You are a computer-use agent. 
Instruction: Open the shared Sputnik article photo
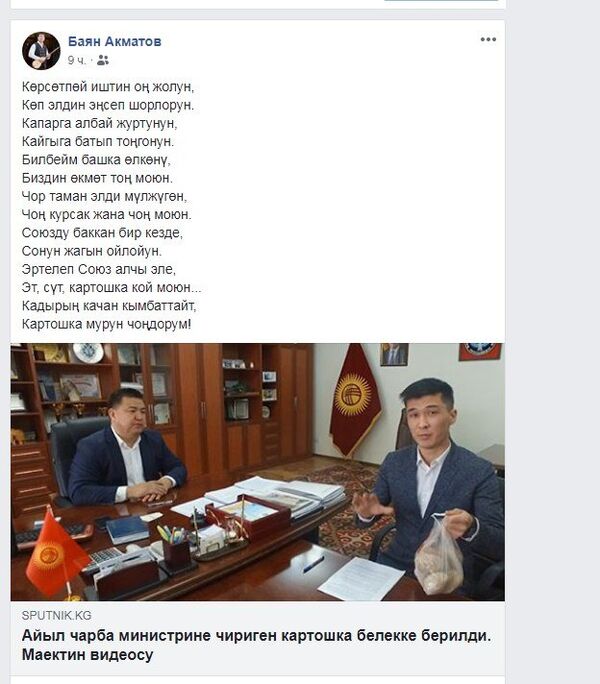click(x=257, y=472)
